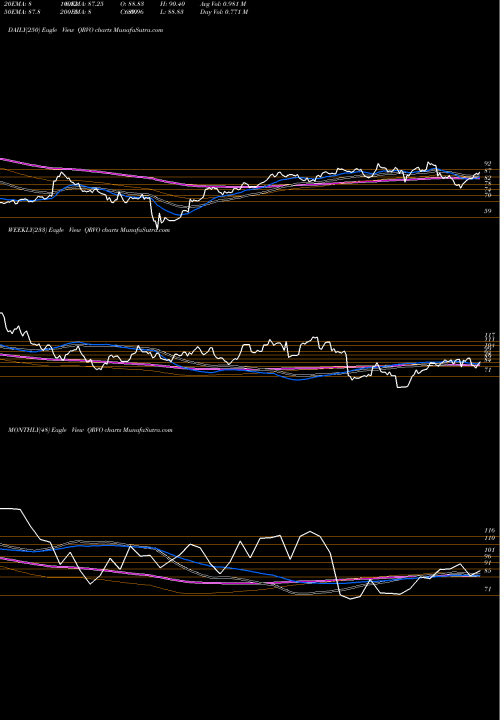Click the 117 price label on weekly chart
Screen dimensions: 500x720
(489, 335)
